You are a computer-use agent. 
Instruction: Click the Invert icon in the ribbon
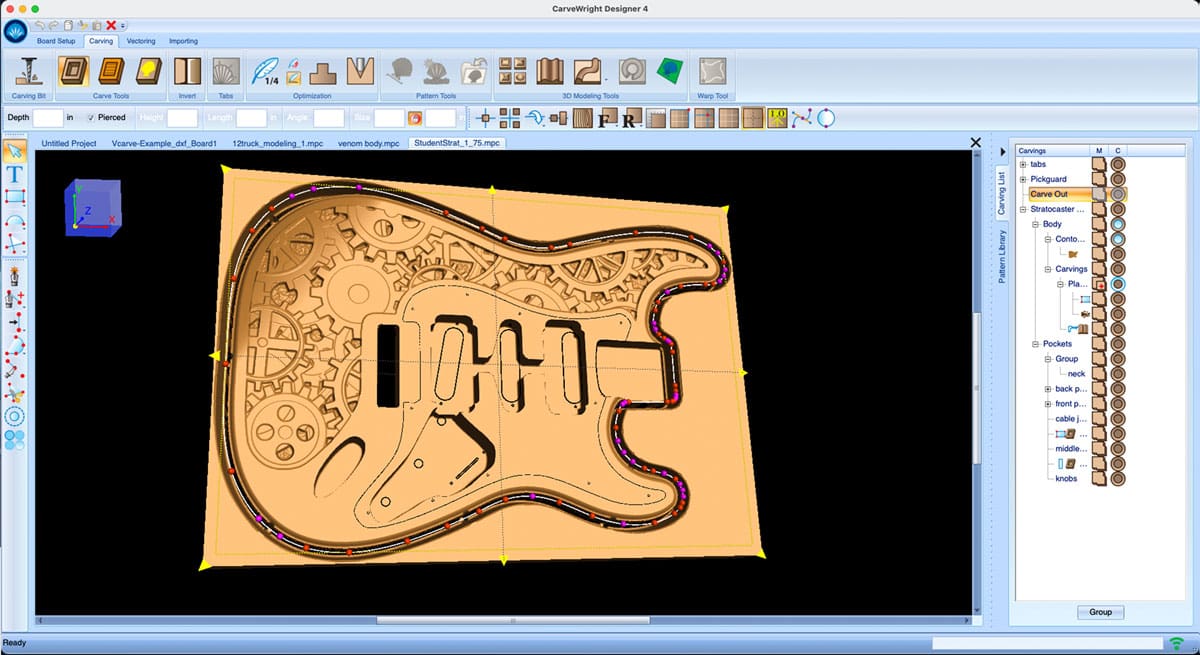click(187, 72)
